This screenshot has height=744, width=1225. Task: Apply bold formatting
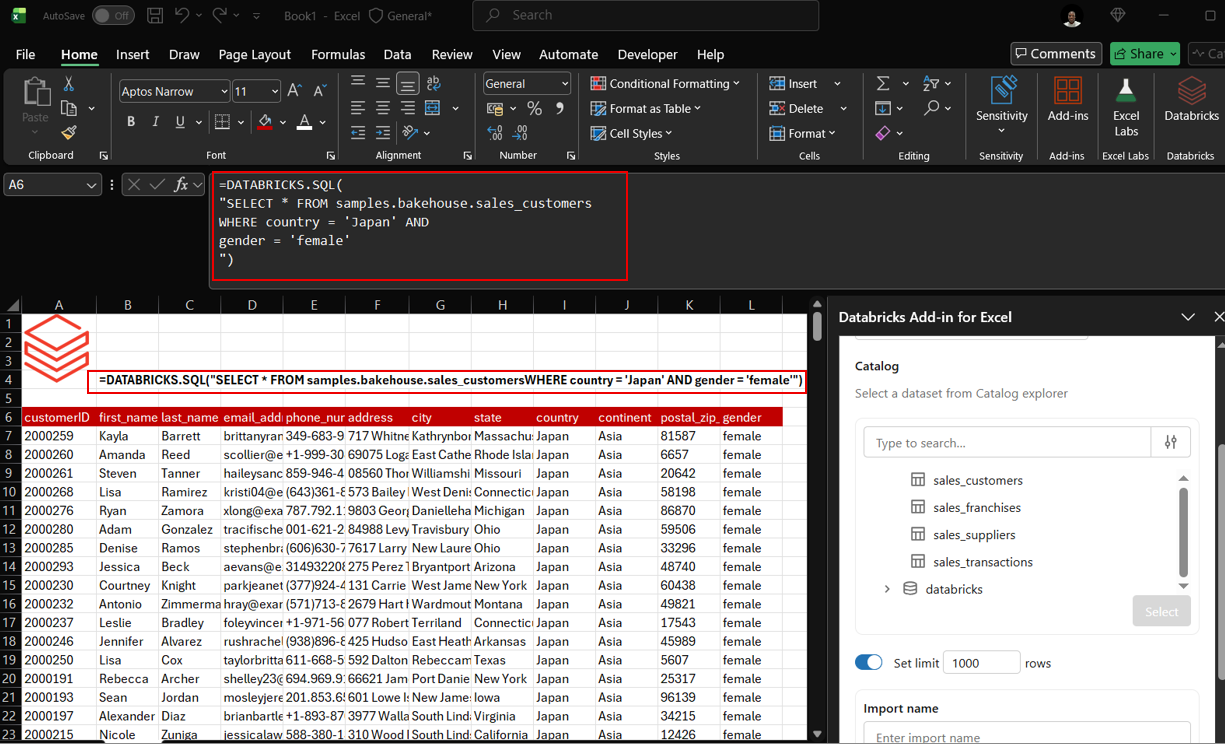pyautogui.click(x=131, y=122)
